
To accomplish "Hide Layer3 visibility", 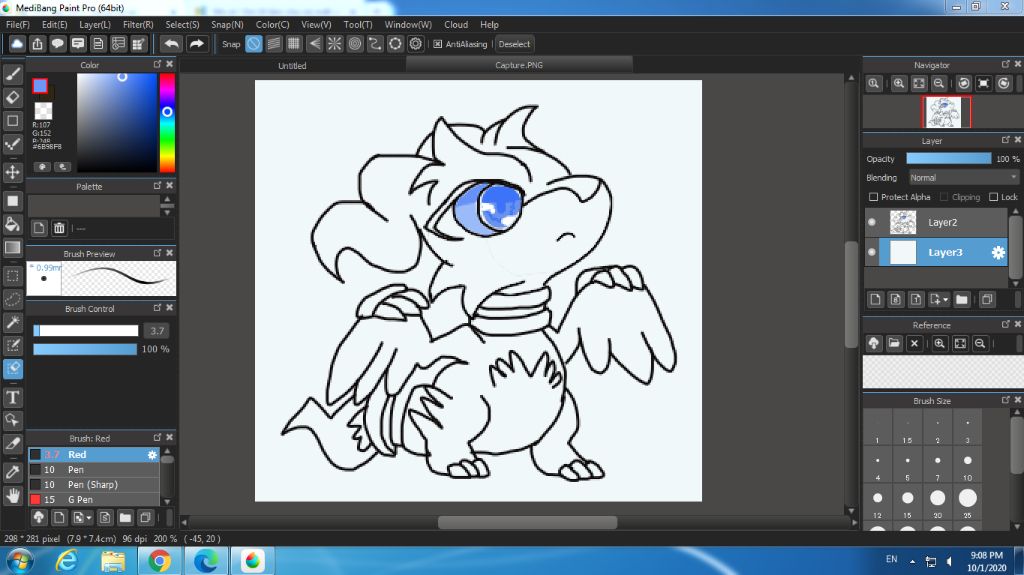I will [x=872, y=252].
